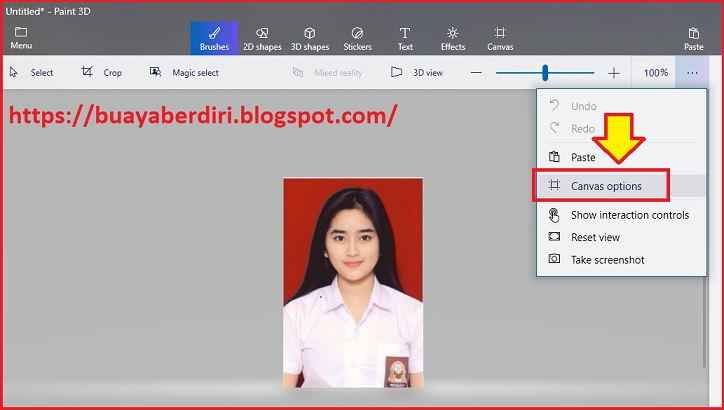Switch to the Stickers tab

click(x=357, y=38)
